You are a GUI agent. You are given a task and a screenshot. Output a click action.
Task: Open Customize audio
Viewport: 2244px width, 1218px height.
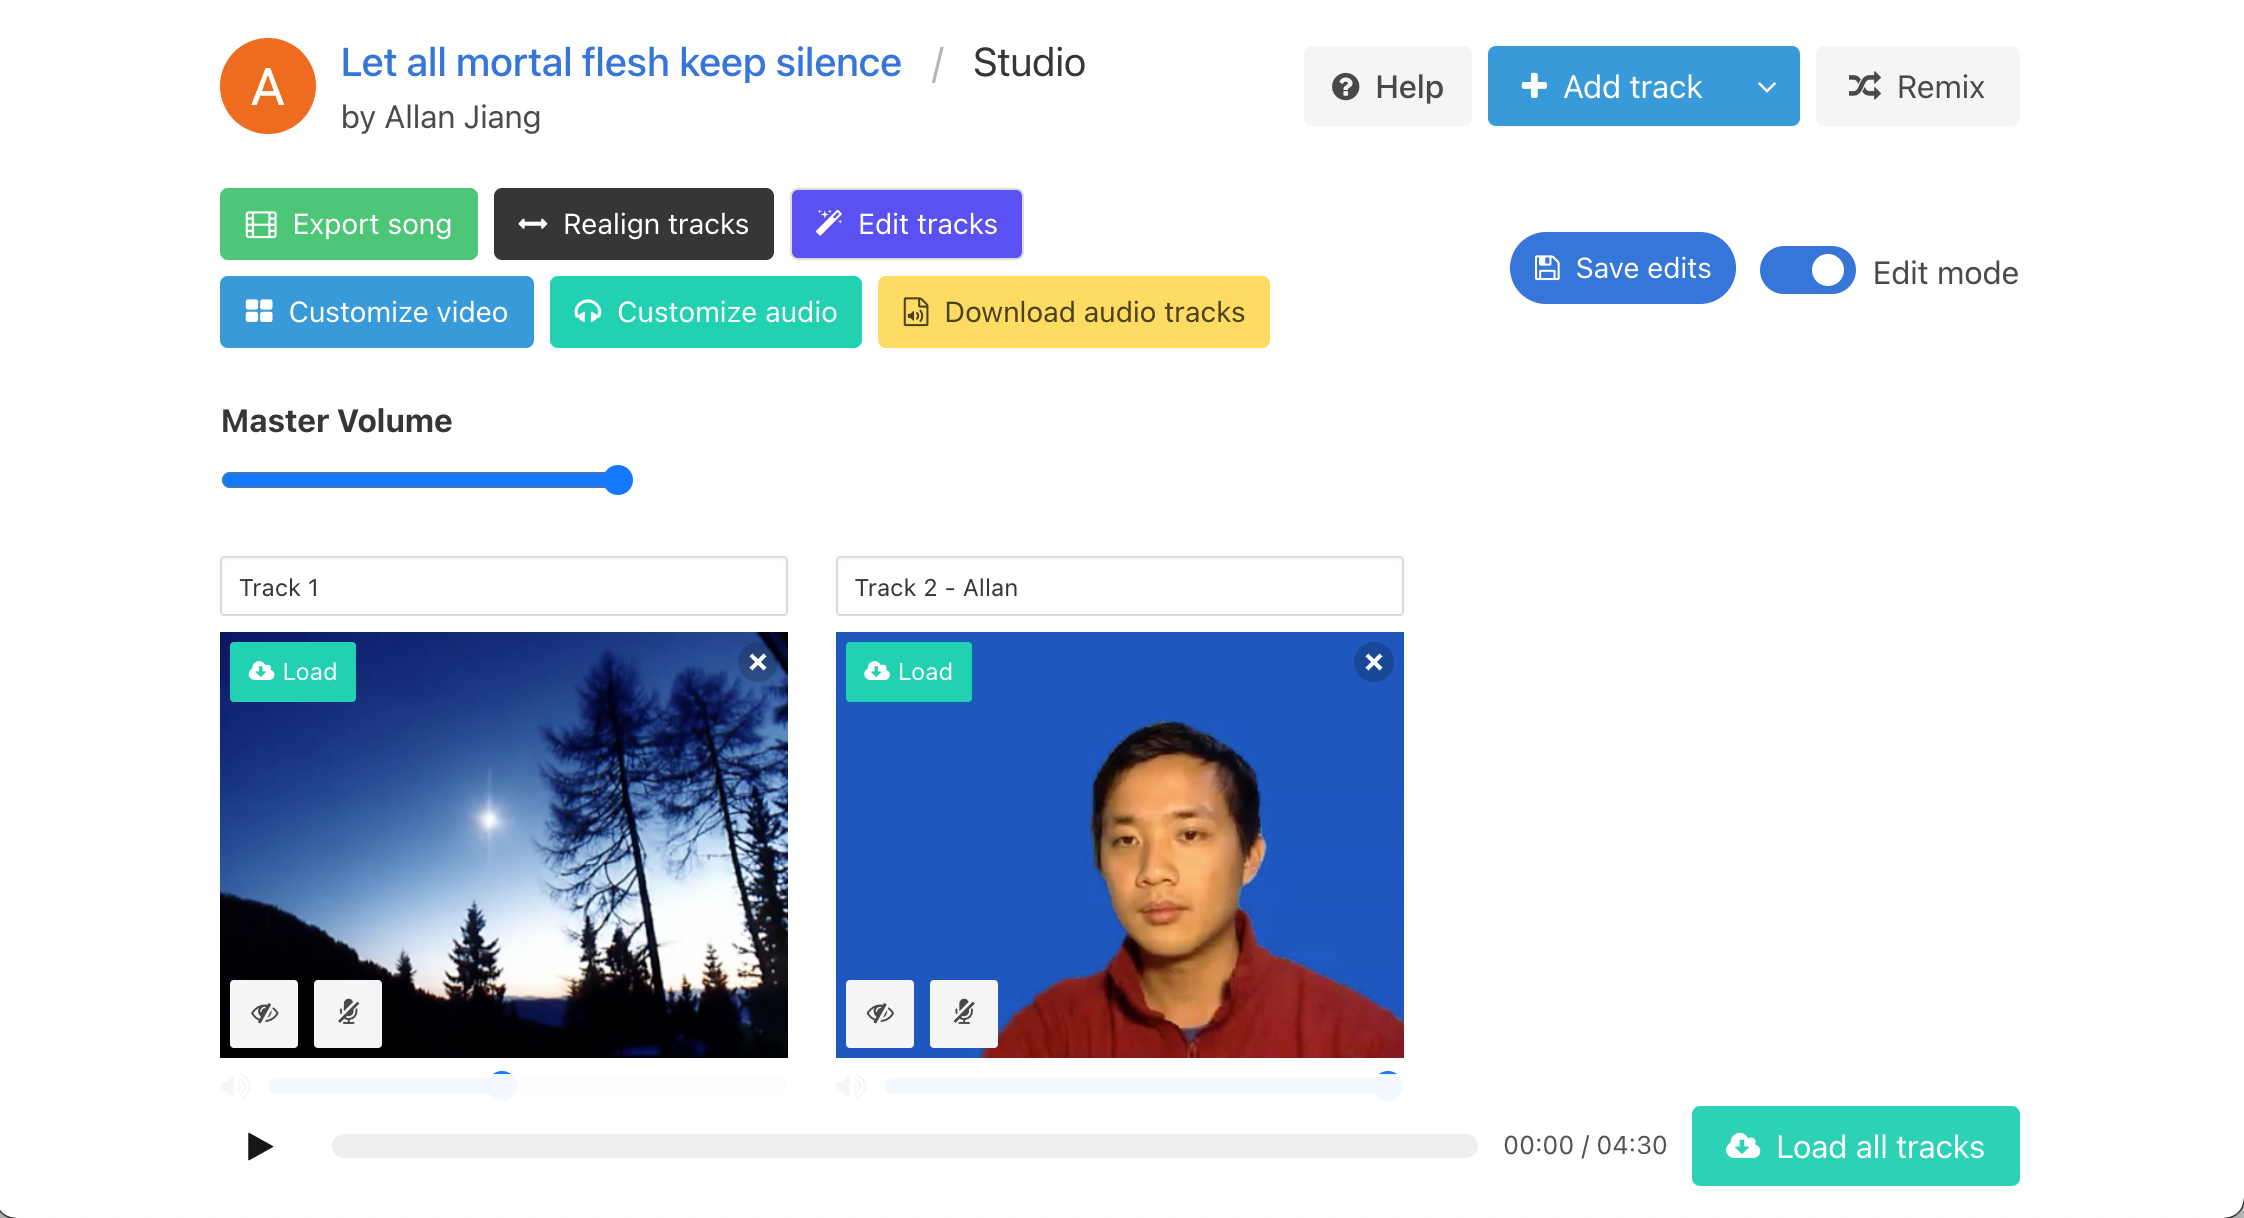(x=706, y=312)
